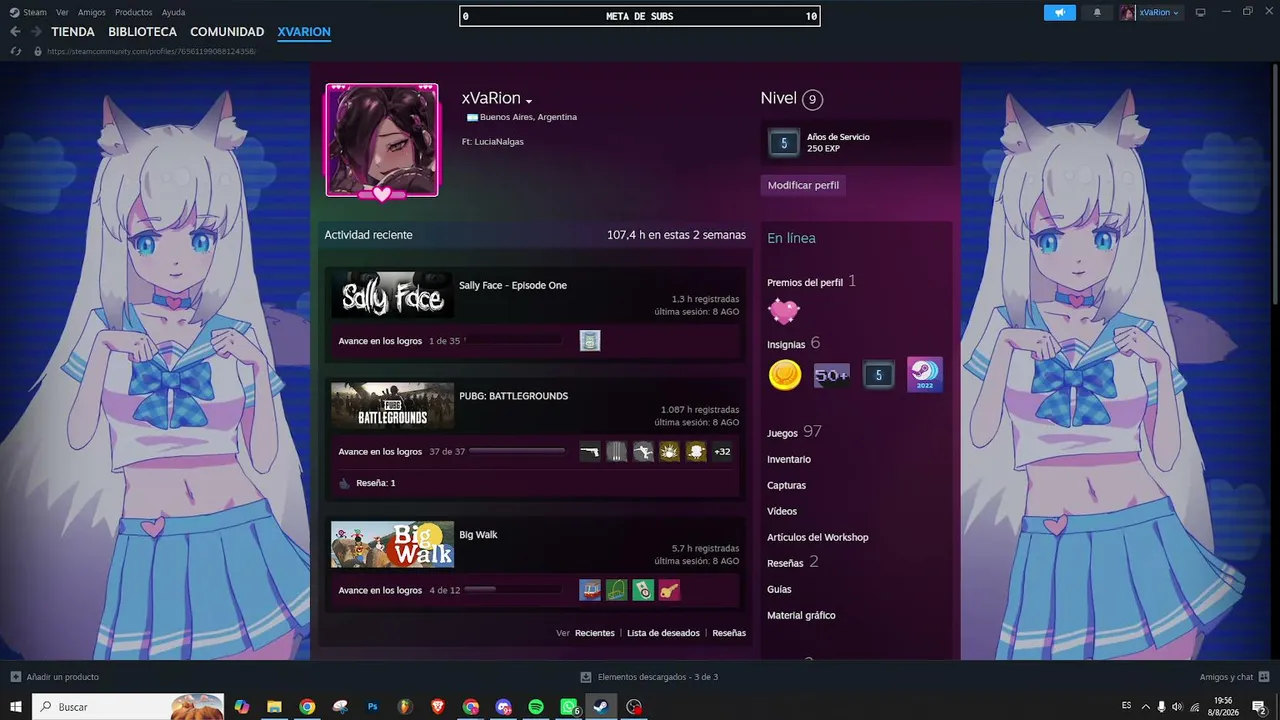Open the Capturas link

pyautogui.click(x=786, y=485)
